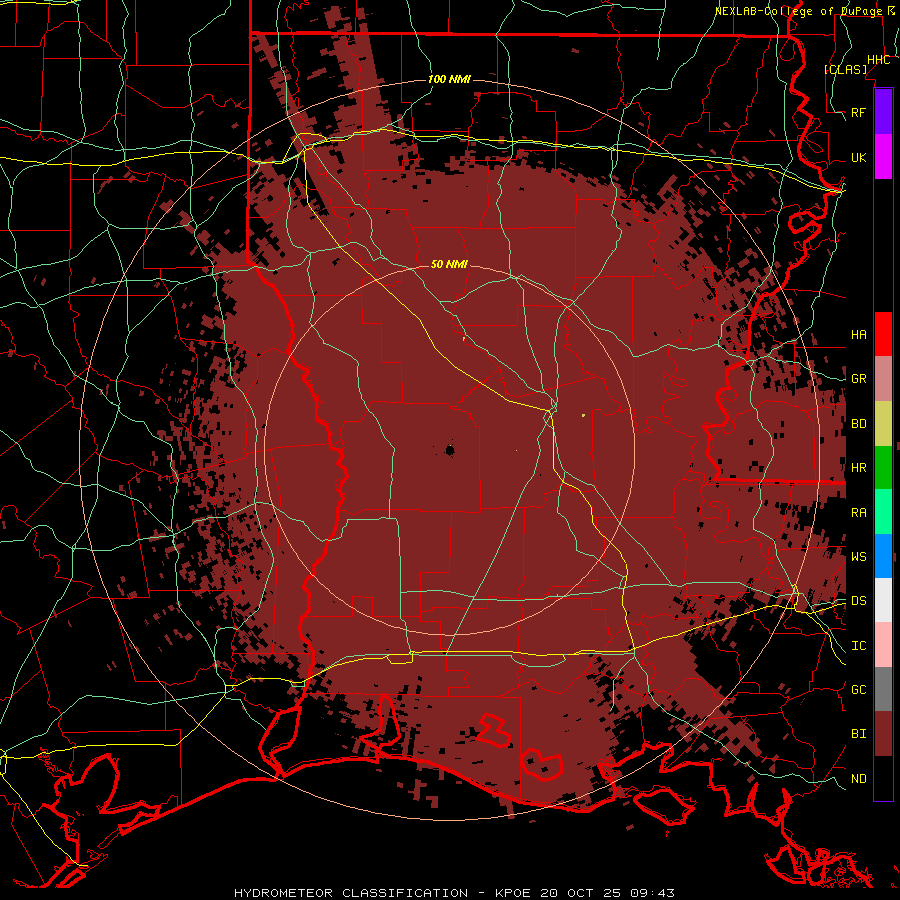Click the KPOE station identifier

click(511, 893)
